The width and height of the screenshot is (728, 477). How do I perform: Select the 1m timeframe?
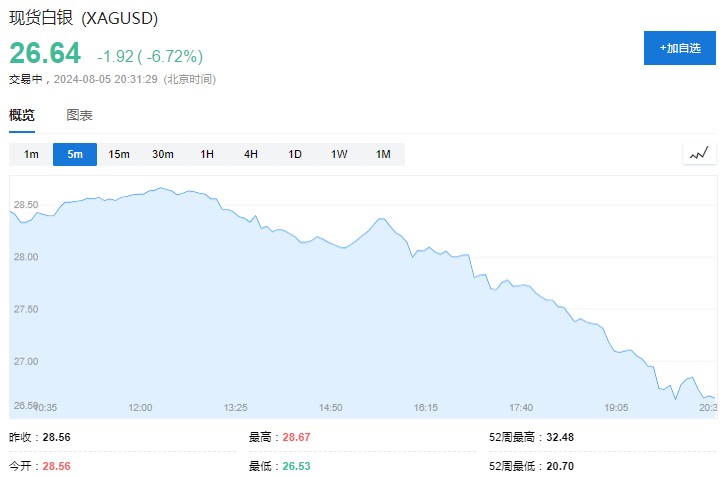coord(31,154)
